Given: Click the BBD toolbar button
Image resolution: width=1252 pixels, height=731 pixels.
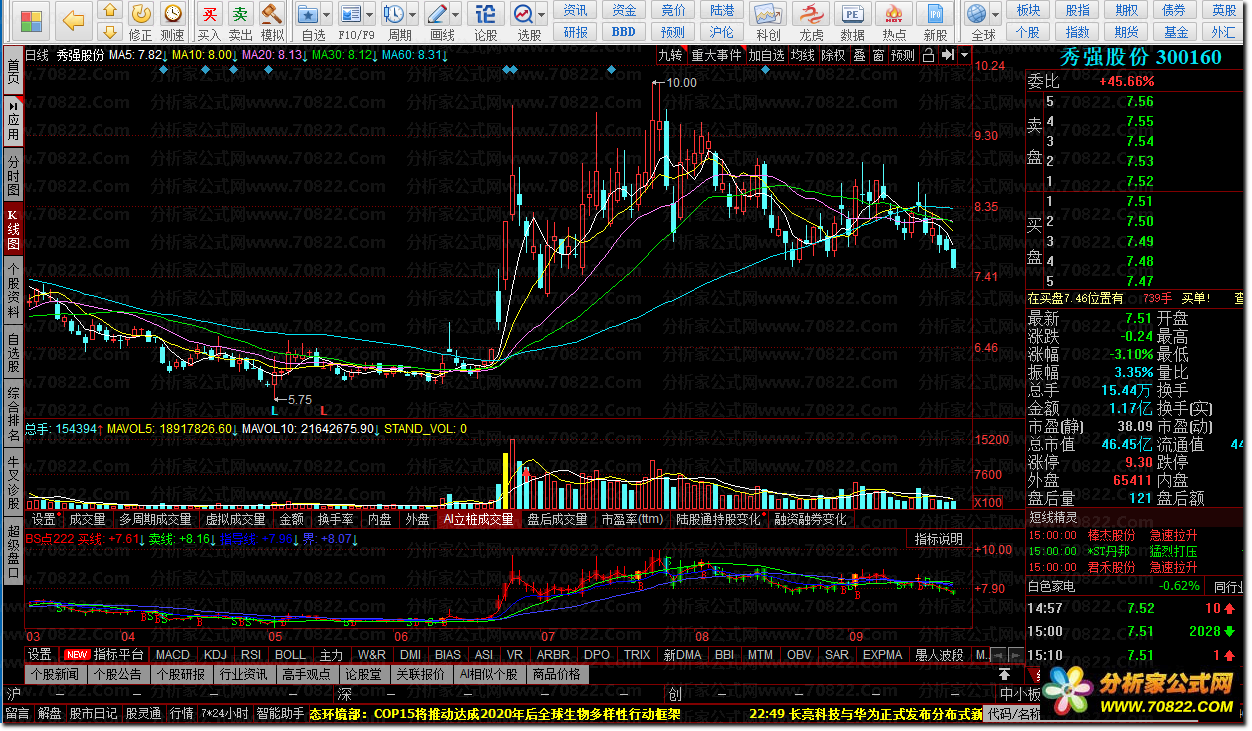Looking at the screenshot, I should point(624,31).
